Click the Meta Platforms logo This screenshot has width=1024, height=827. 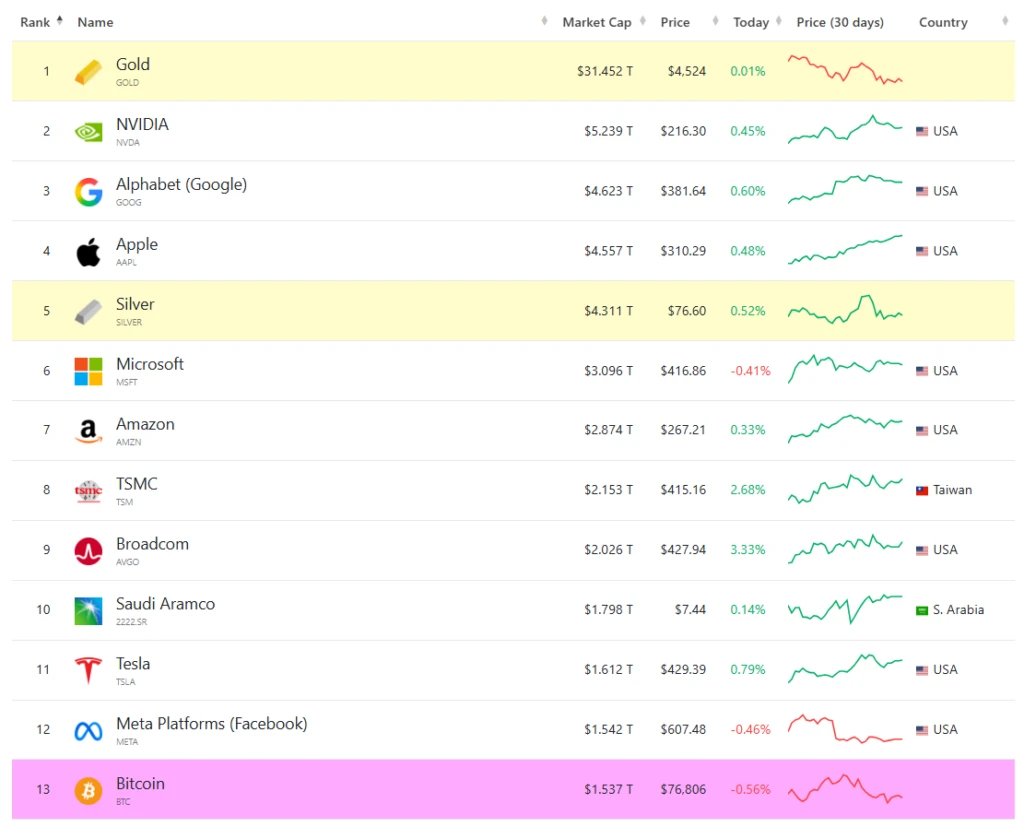[88, 730]
